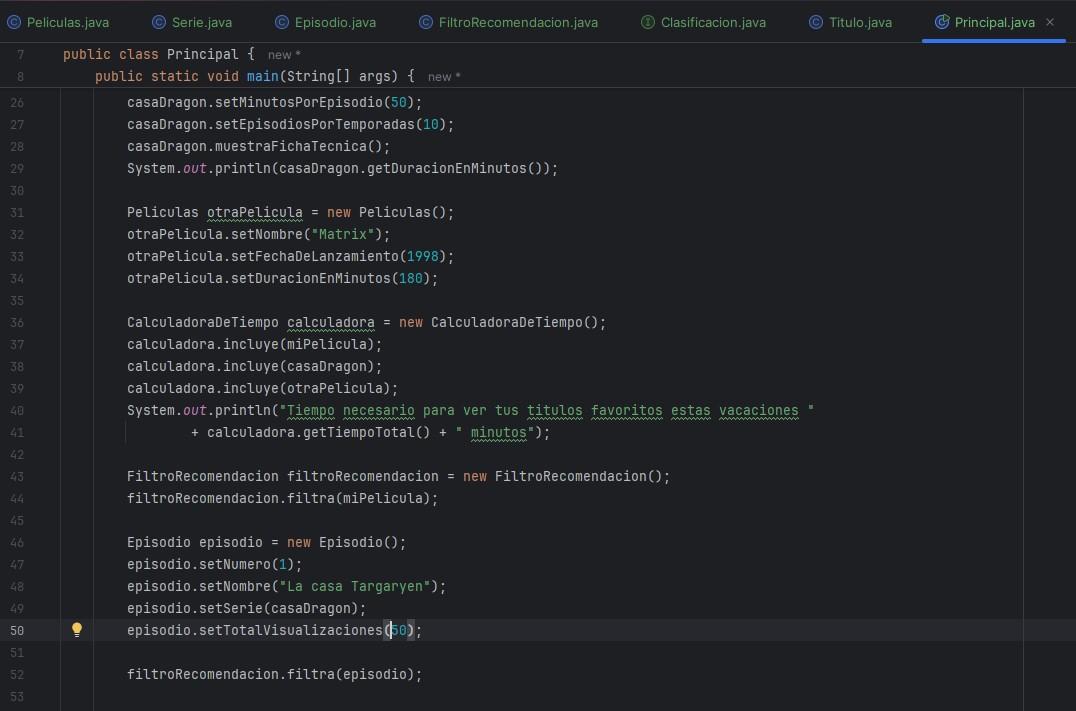The image size is (1076, 711).
Task: Click the class icon on Episodio.java tab
Action: click(x=281, y=22)
